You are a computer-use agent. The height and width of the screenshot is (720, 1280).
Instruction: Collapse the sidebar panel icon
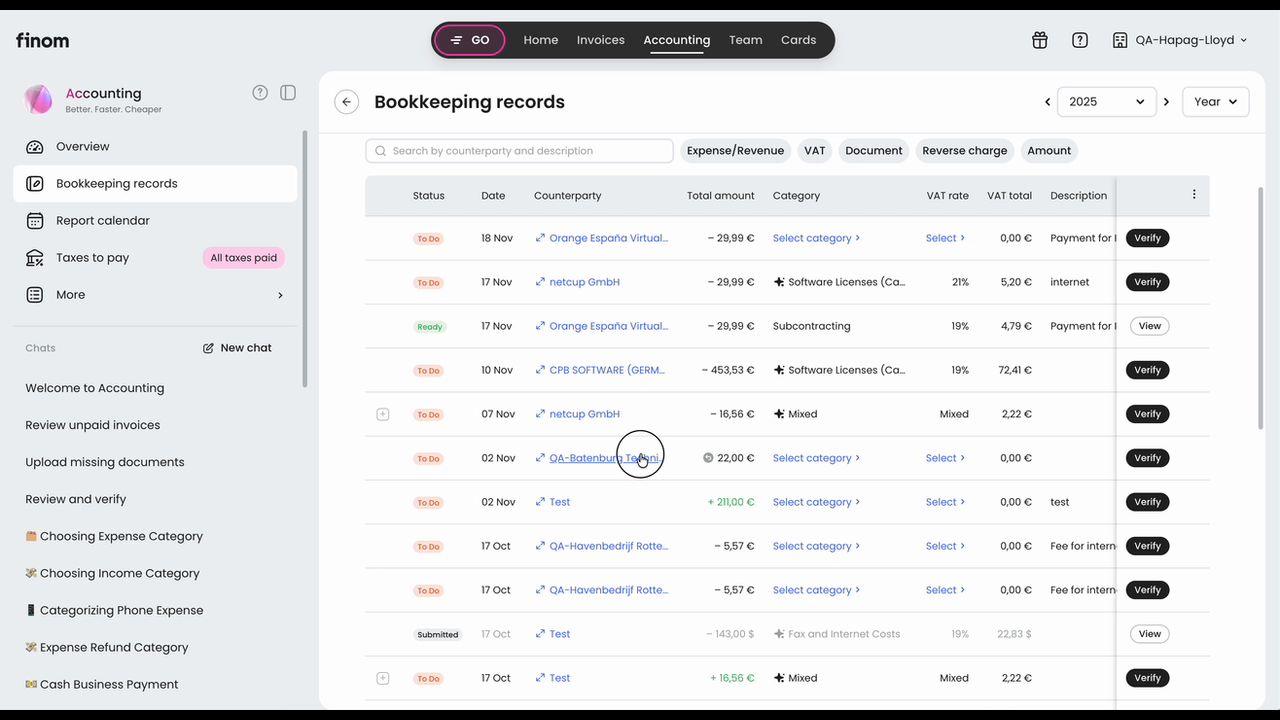[x=288, y=93]
